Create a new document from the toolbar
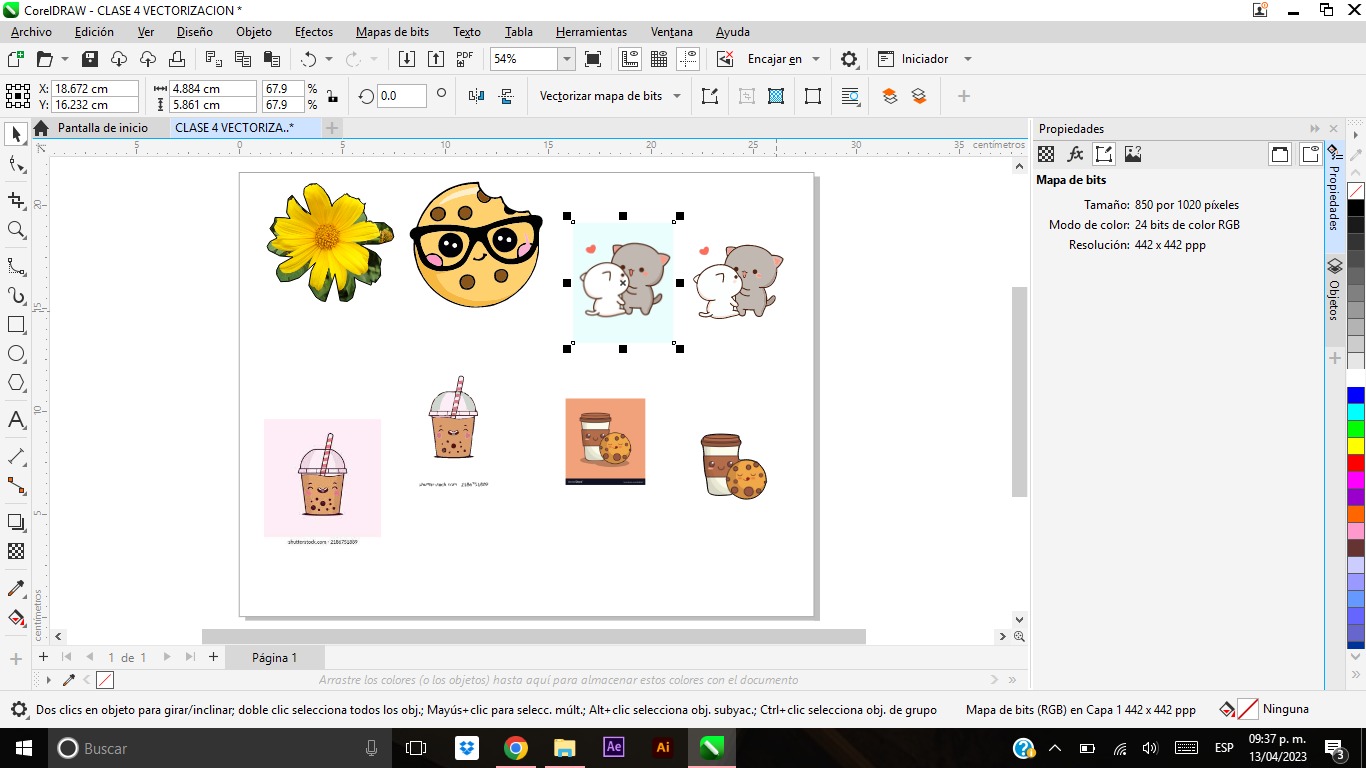 tap(15, 59)
